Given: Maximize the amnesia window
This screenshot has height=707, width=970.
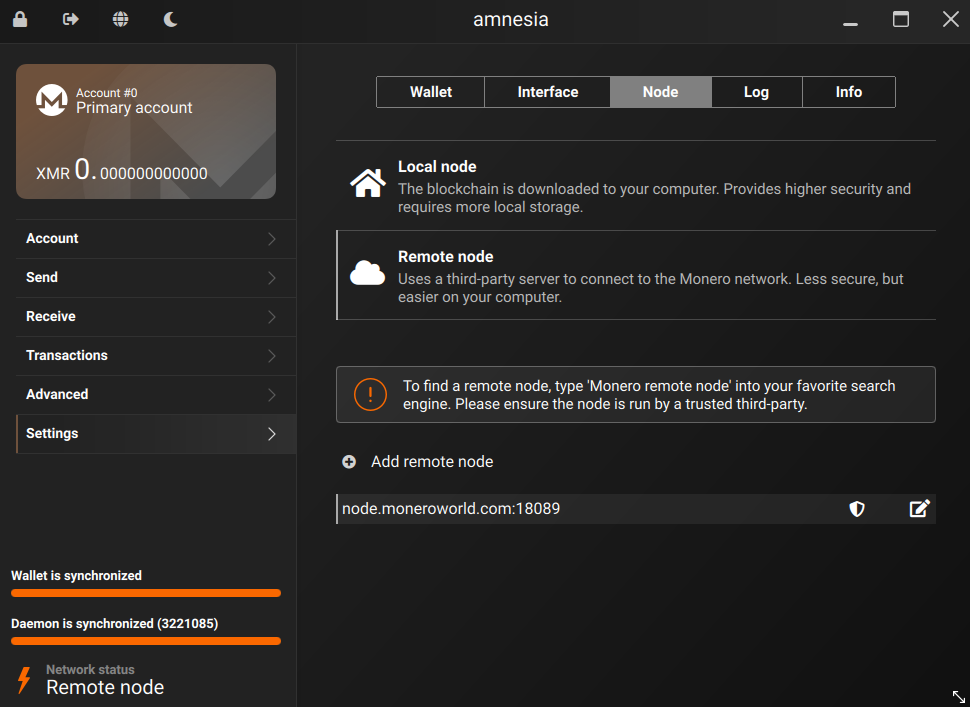Looking at the screenshot, I should (901, 19).
